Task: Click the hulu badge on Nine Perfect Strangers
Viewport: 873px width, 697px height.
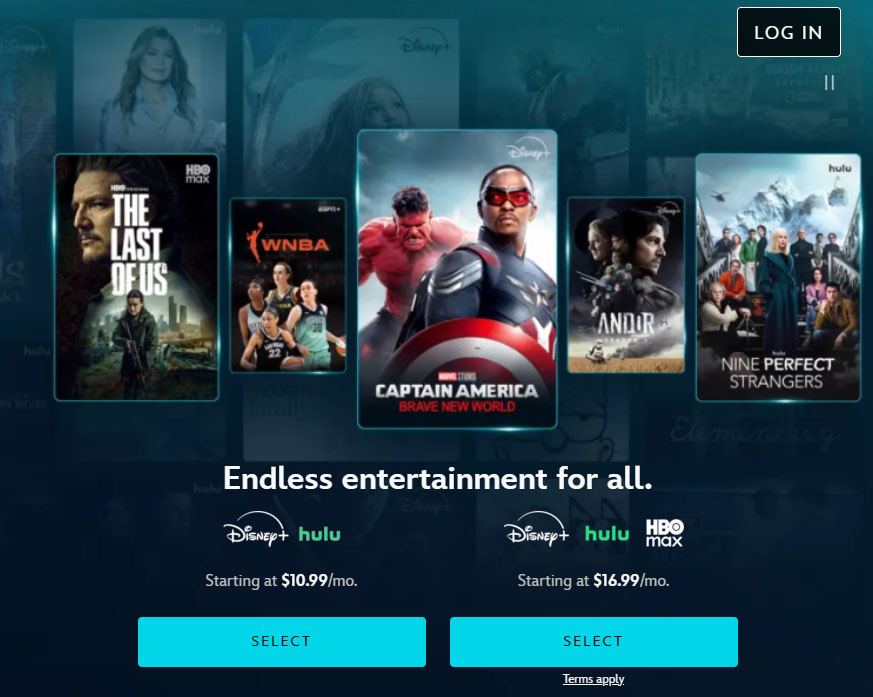Action: (x=840, y=168)
